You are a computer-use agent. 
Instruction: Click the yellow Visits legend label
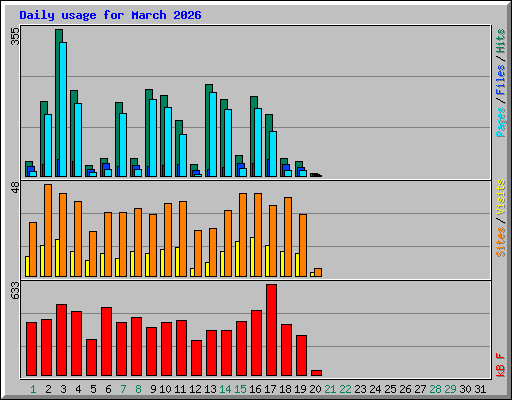501,197
